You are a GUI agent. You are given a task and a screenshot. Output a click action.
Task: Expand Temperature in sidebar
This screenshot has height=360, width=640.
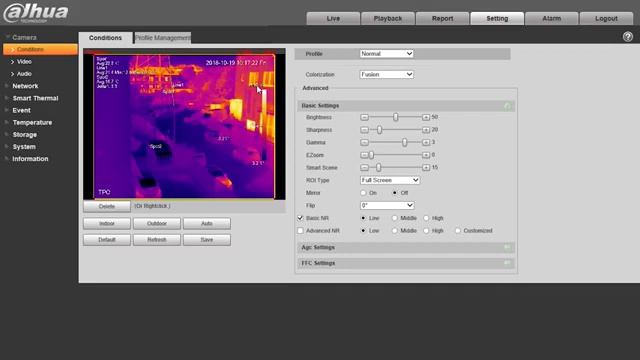pyautogui.click(x=32, y=122)
